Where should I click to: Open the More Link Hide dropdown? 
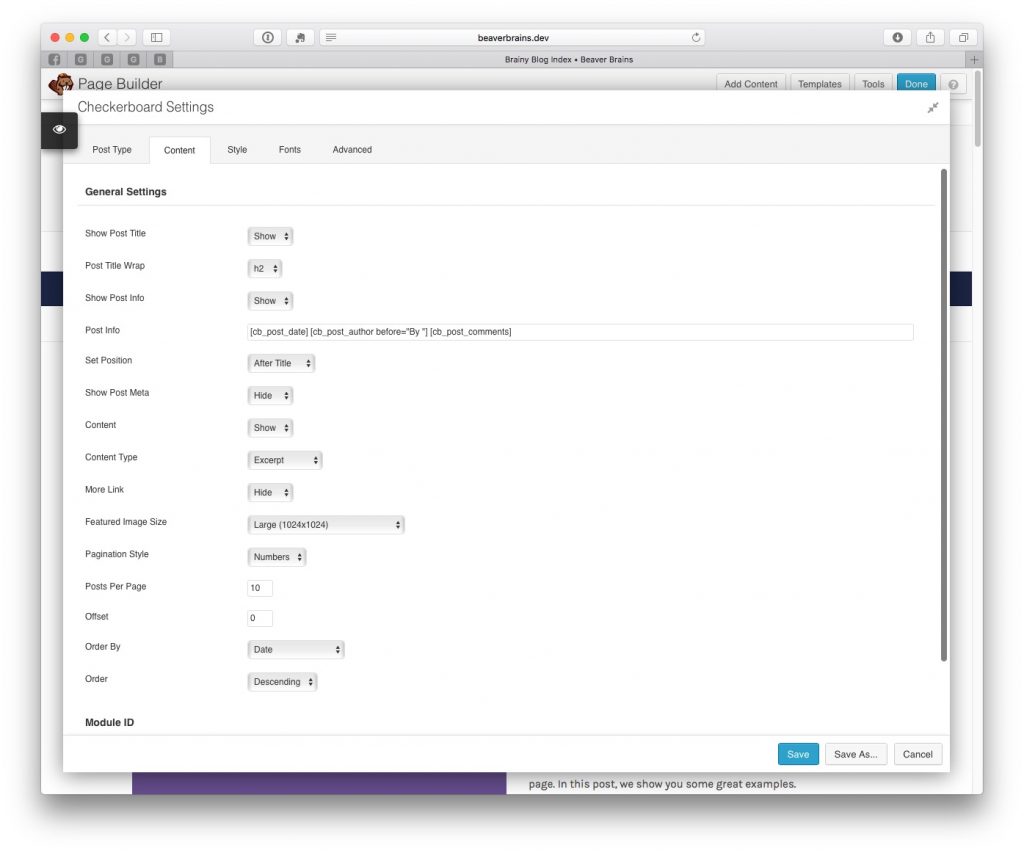pyautogui.click(x=270, y=492)
